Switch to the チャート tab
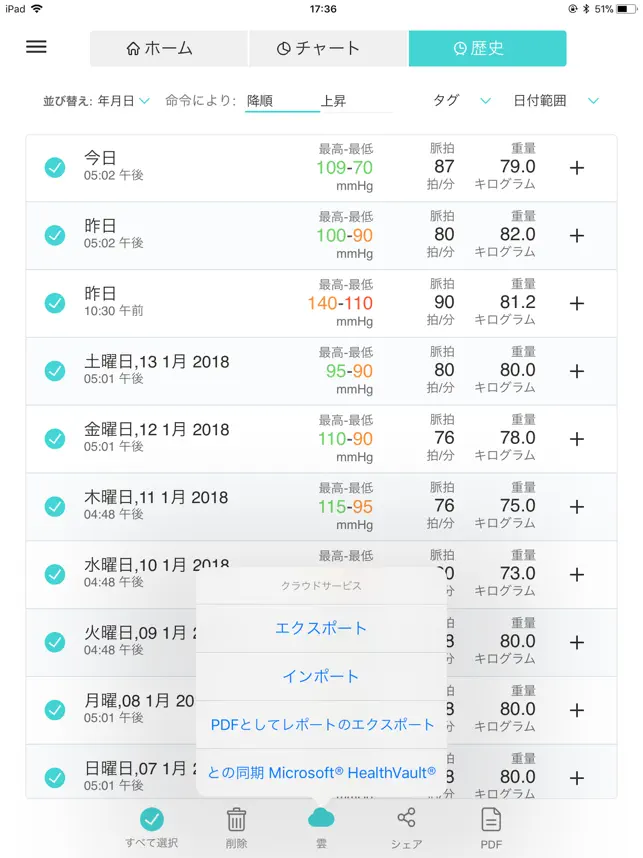 click(328, 48)
